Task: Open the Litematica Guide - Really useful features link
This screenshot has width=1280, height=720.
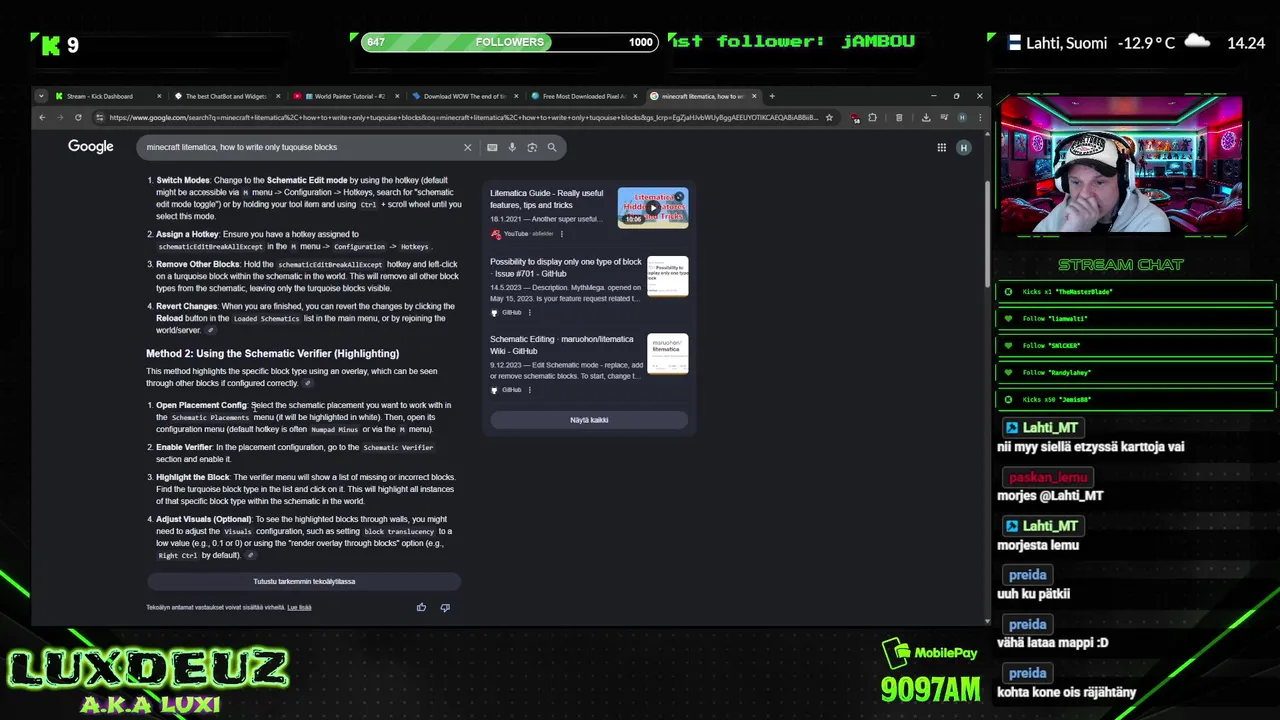Action: (546, 199)
